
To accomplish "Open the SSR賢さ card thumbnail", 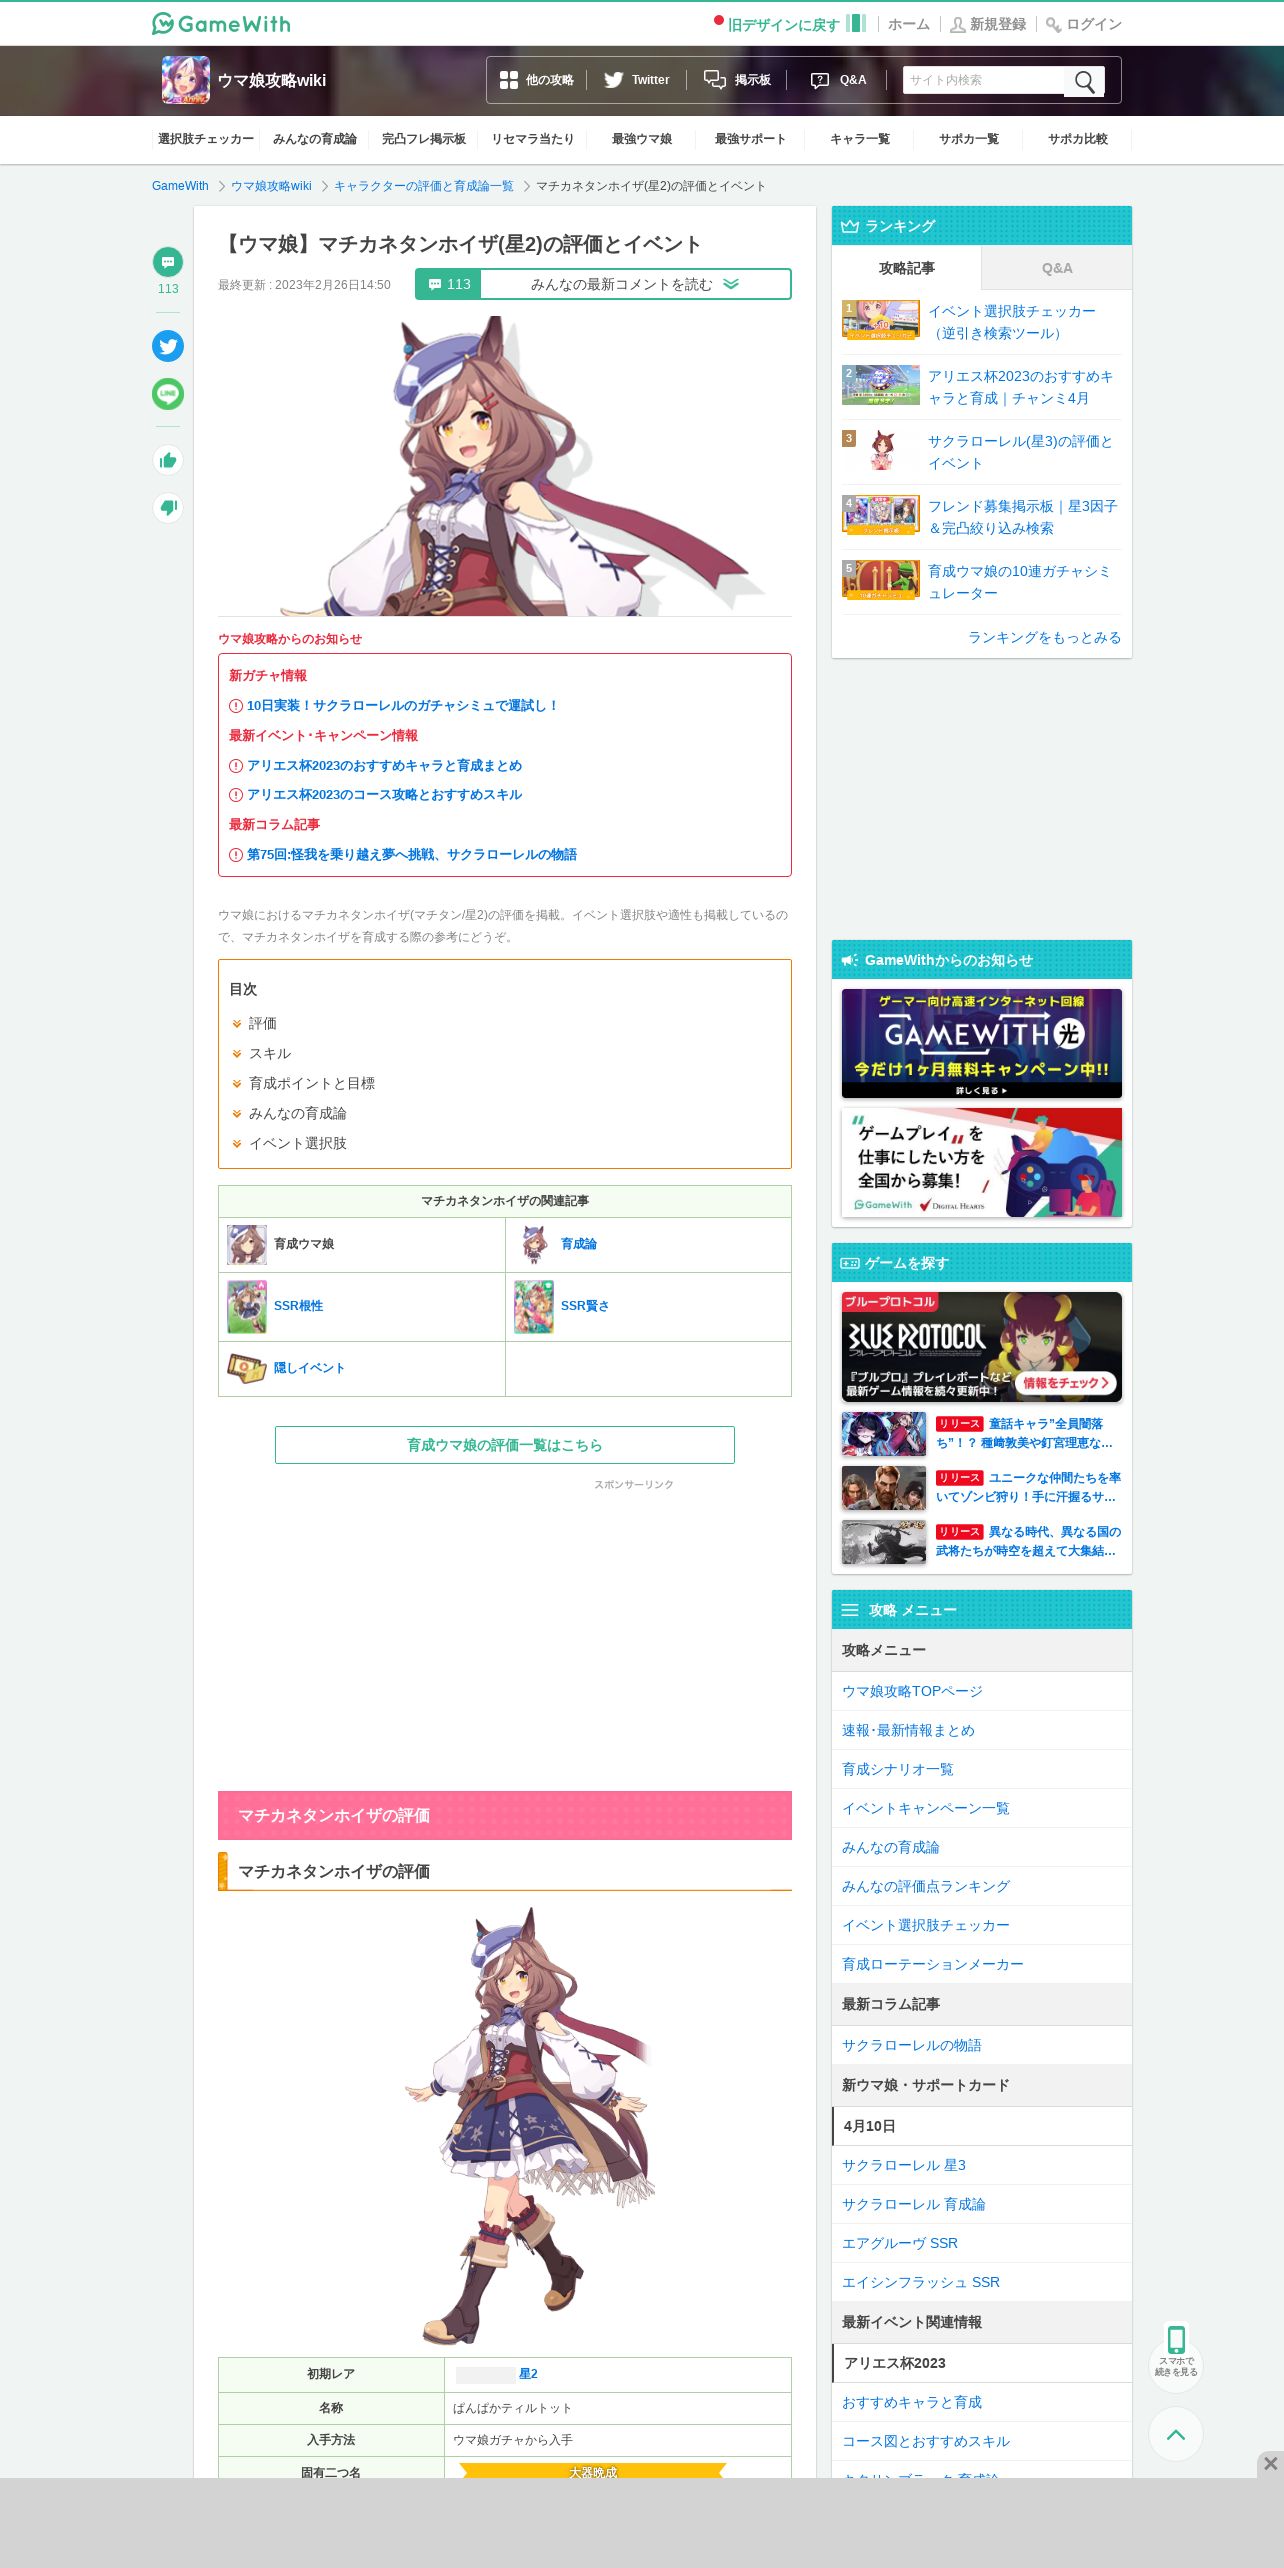I will coord(534,1306).
